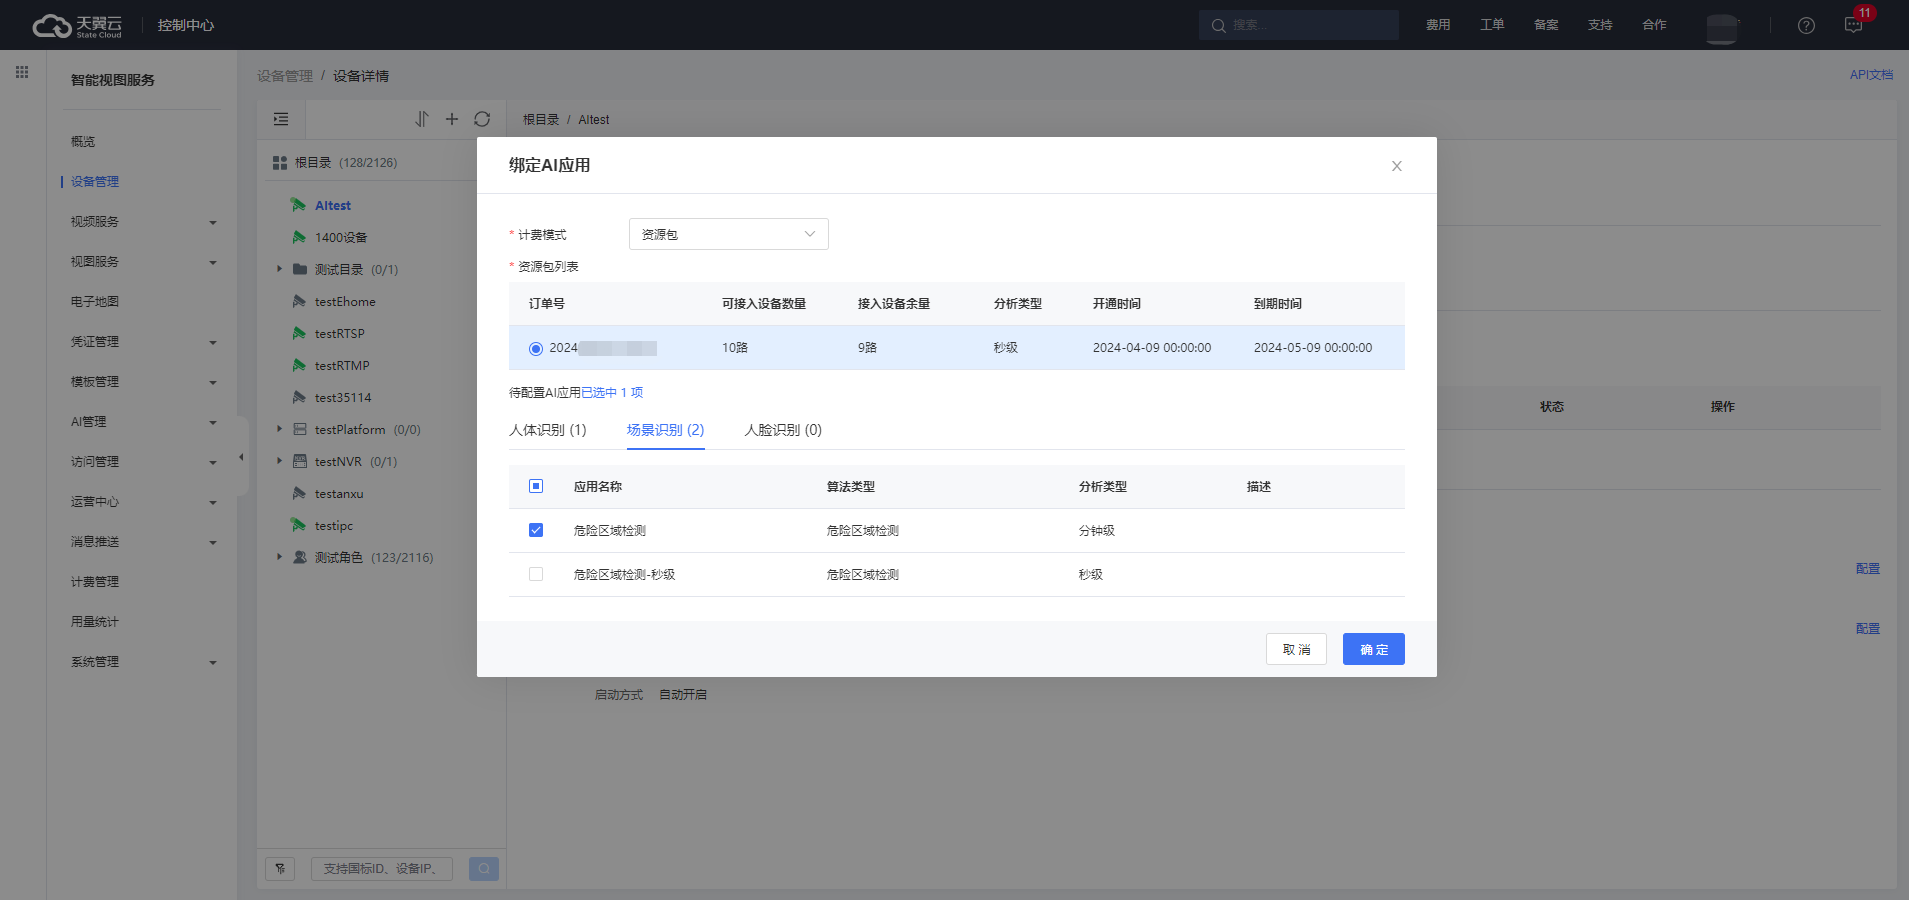The image size is (1909, 900).
Task: Uncheck the 危险区域检测 minute-level checkbox
Action: pos(536,530)
